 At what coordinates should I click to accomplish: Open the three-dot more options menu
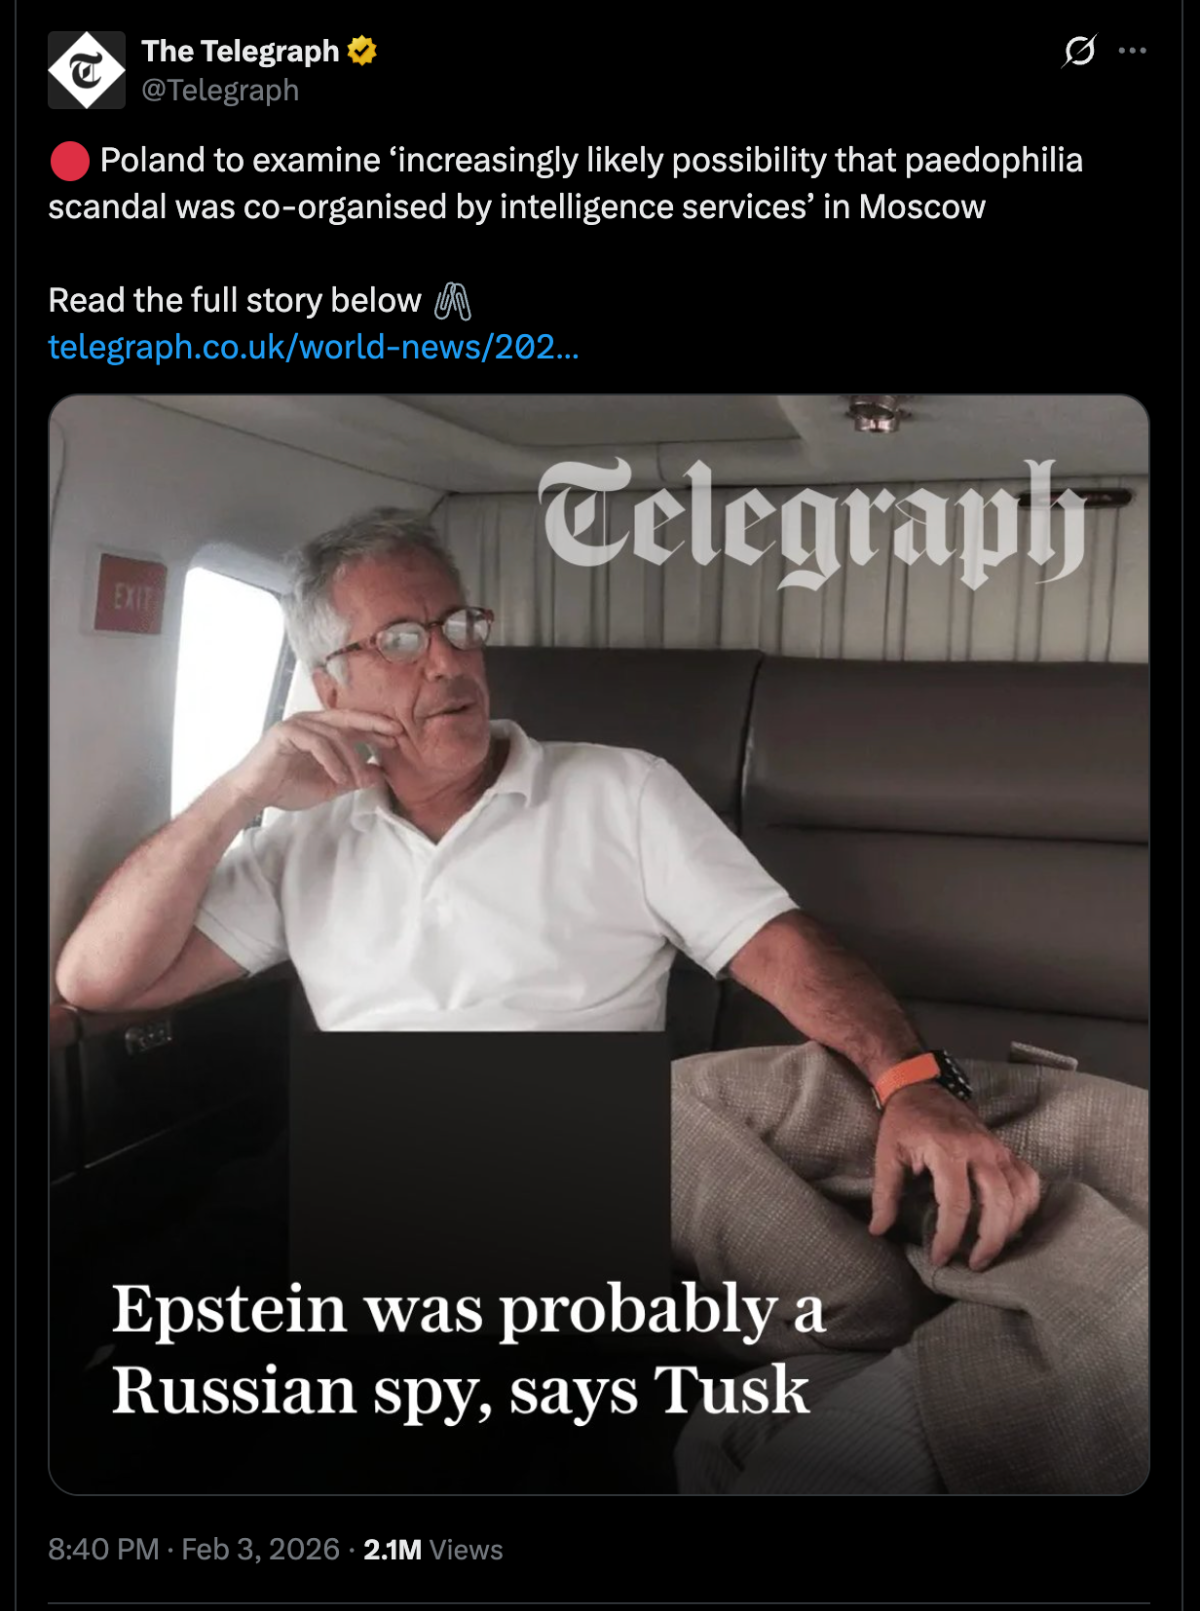(1132, 50)
